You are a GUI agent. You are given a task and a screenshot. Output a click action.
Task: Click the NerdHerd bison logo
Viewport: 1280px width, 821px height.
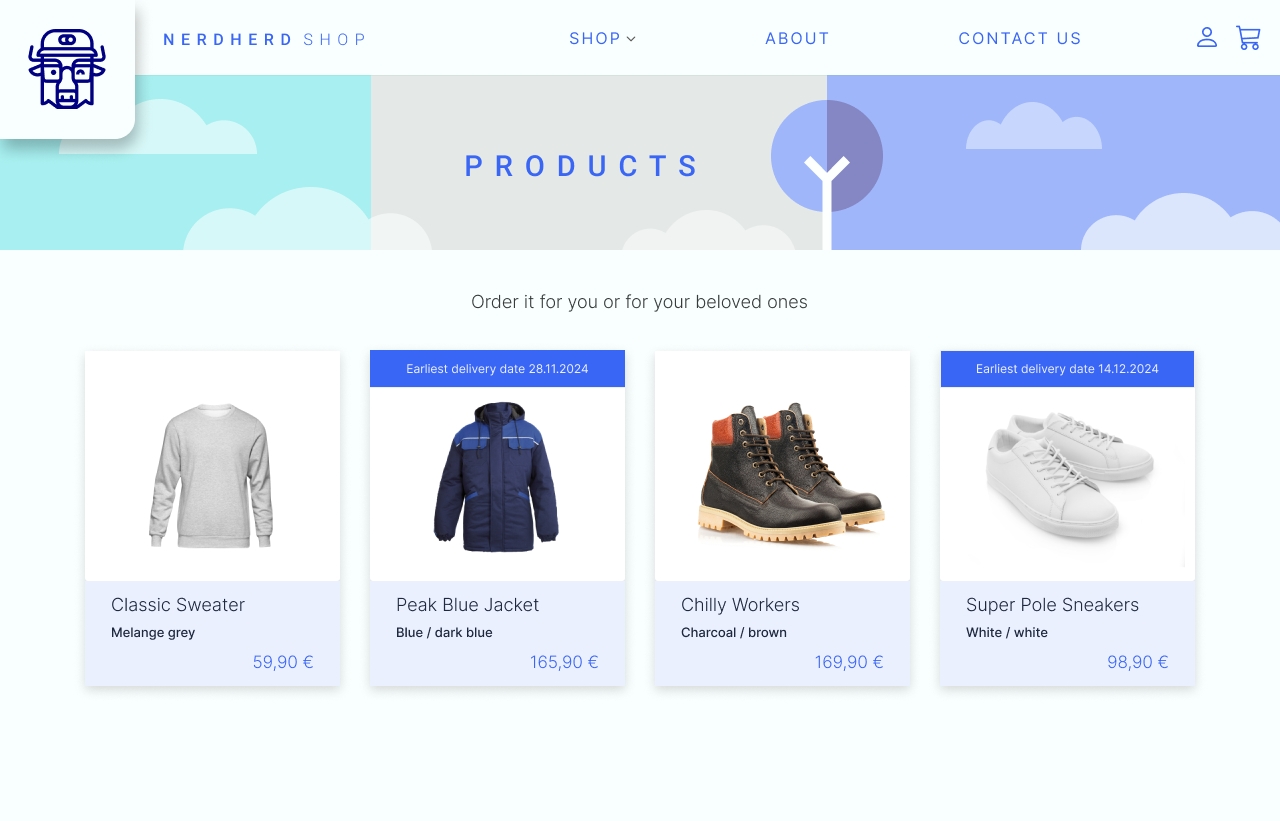tap(67, 68)
